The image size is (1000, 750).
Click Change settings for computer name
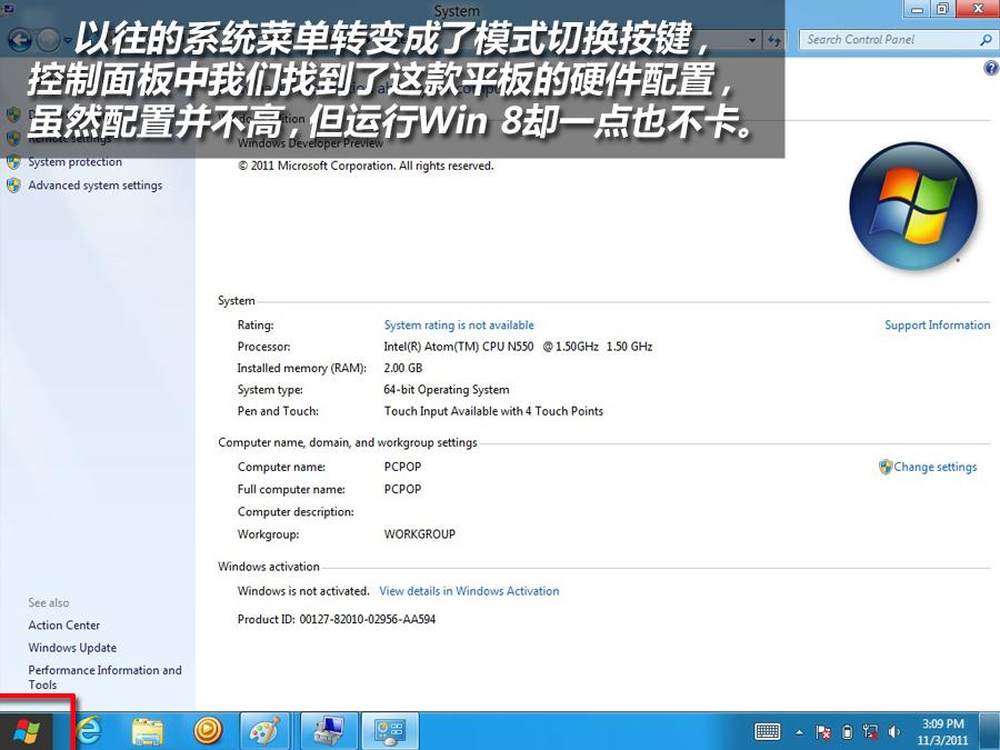[934, 467]
